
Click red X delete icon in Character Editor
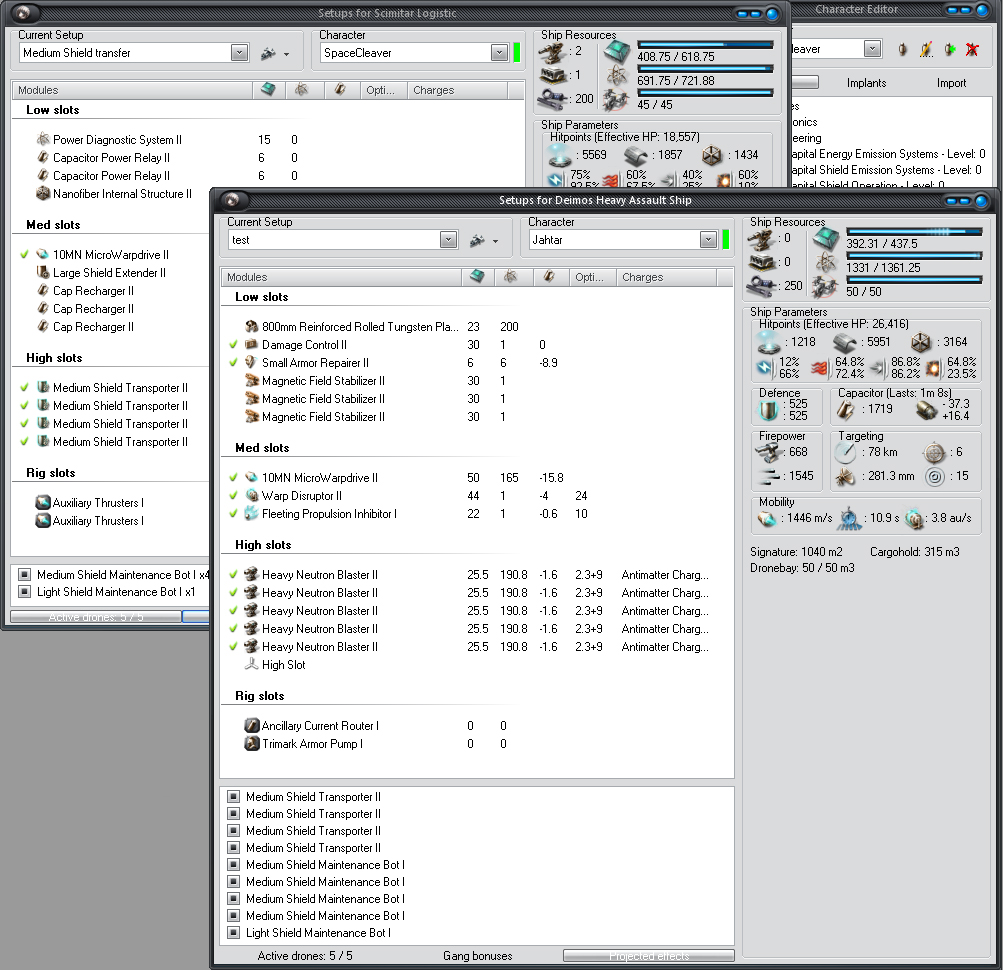[x=973, y=49]
